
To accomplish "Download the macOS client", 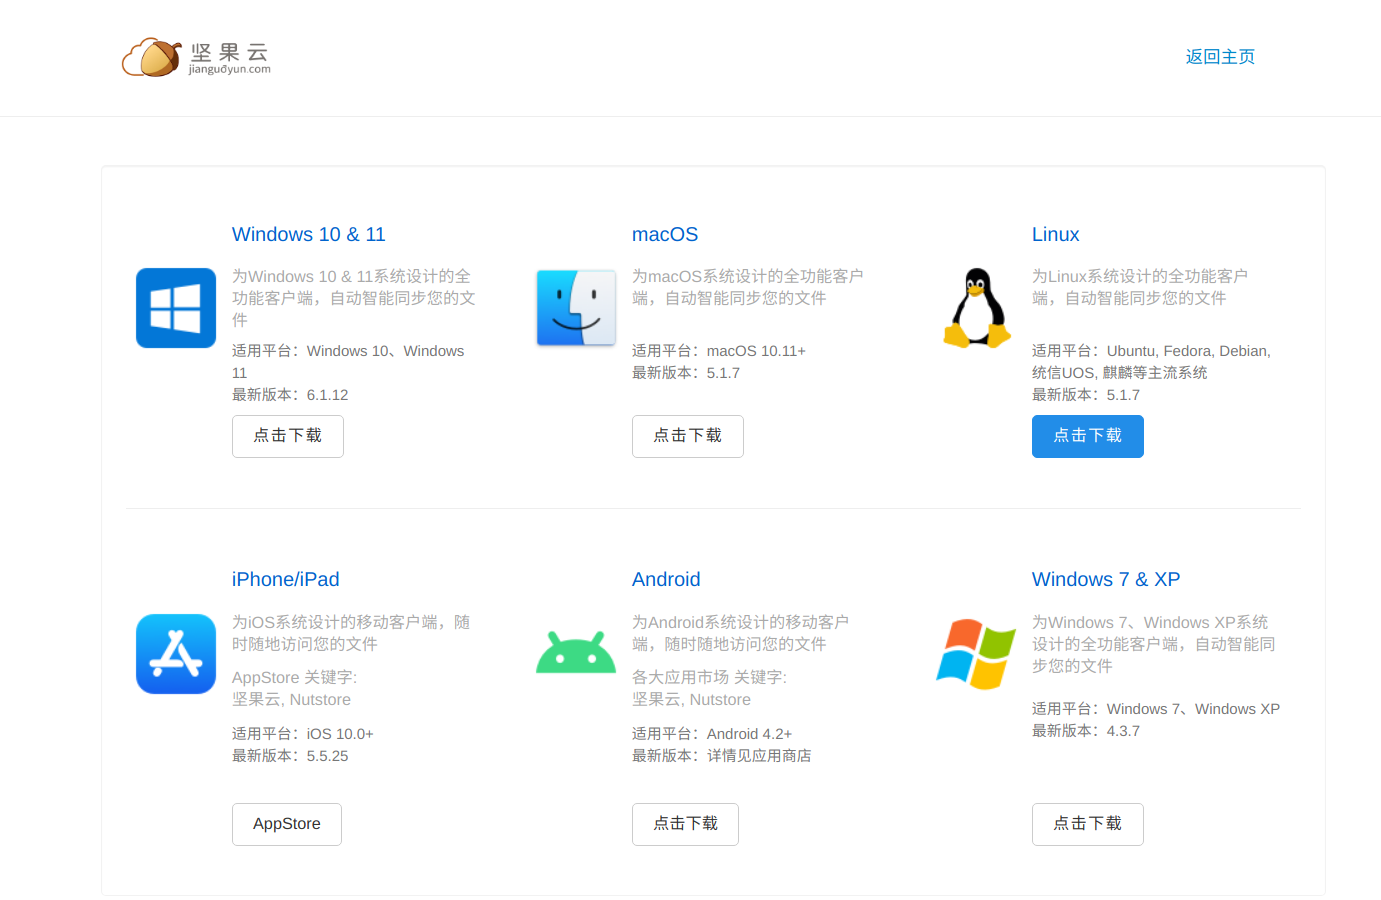I will 688,436.
